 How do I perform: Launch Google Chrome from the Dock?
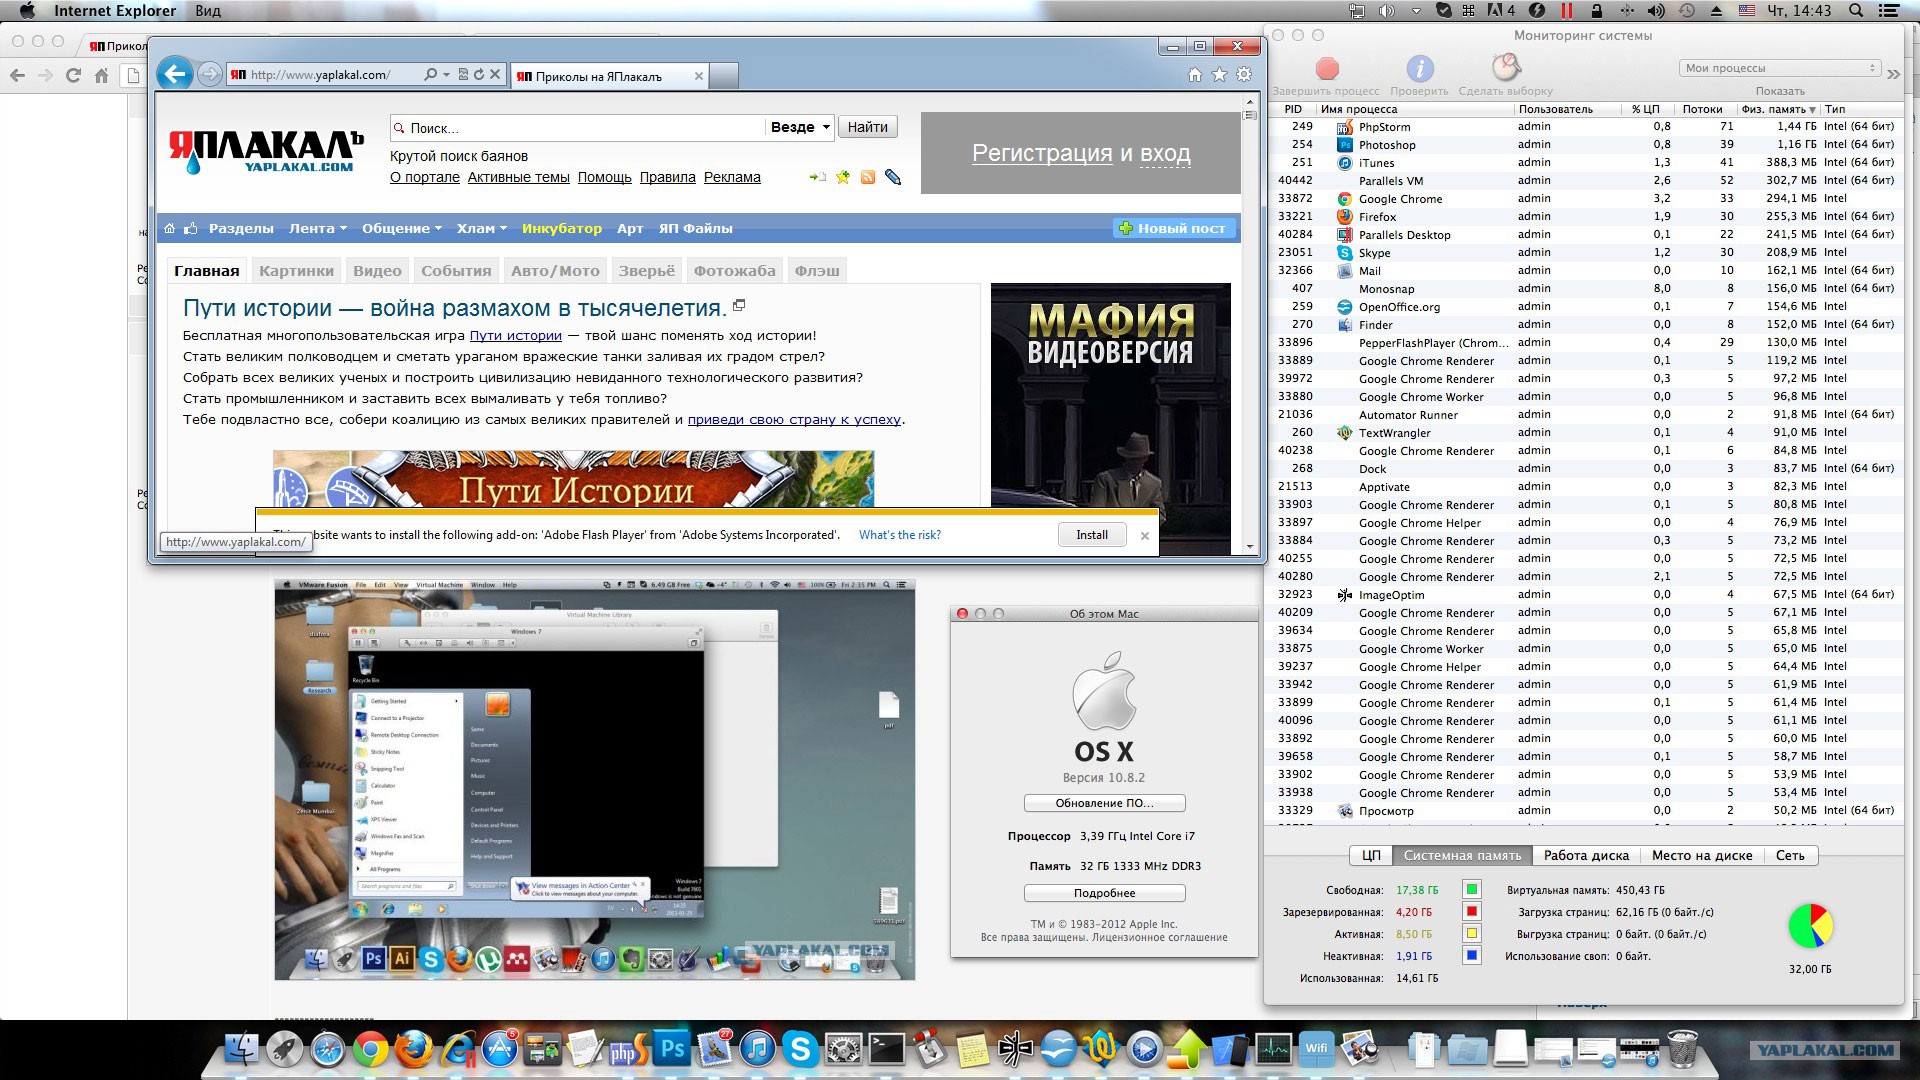[x=370, y=1049]
